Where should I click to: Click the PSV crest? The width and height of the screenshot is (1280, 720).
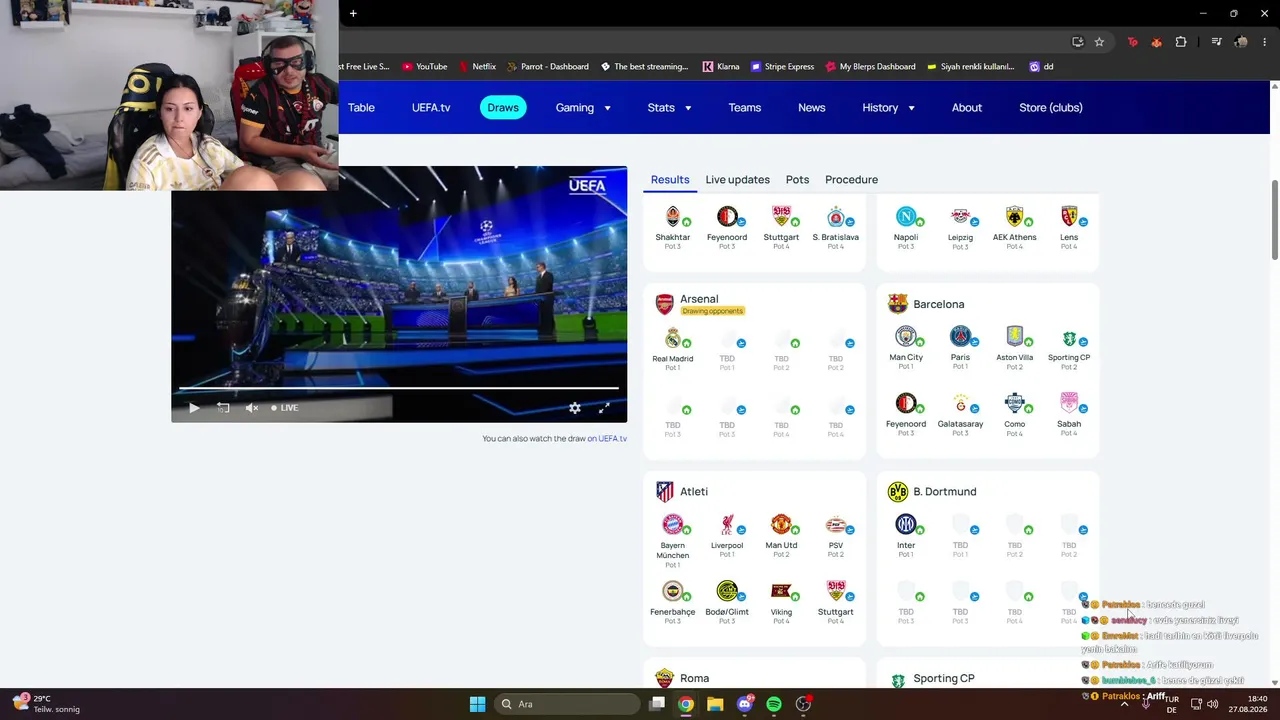pyautogui.click(x=835, y=524)
